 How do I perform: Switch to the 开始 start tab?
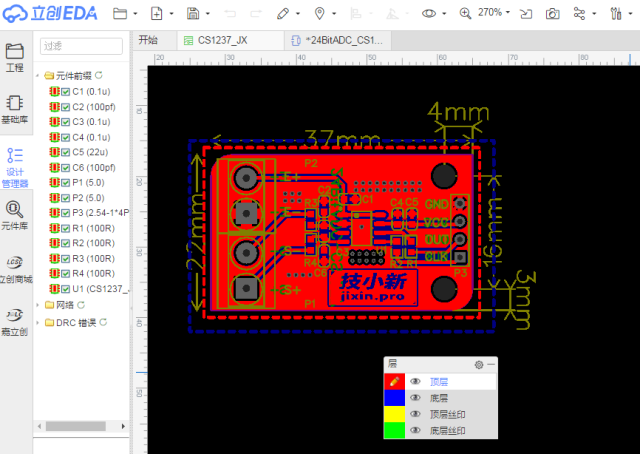148,40
